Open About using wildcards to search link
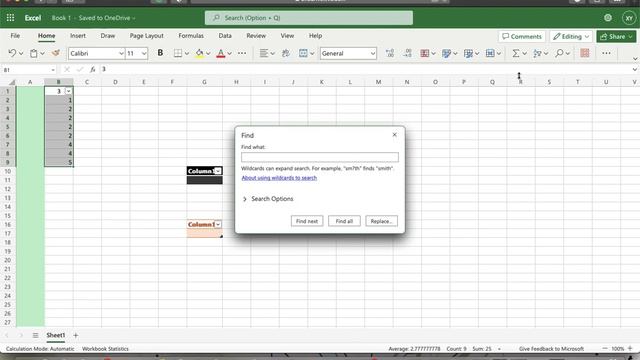640x360 pixels. pos(279,178)
